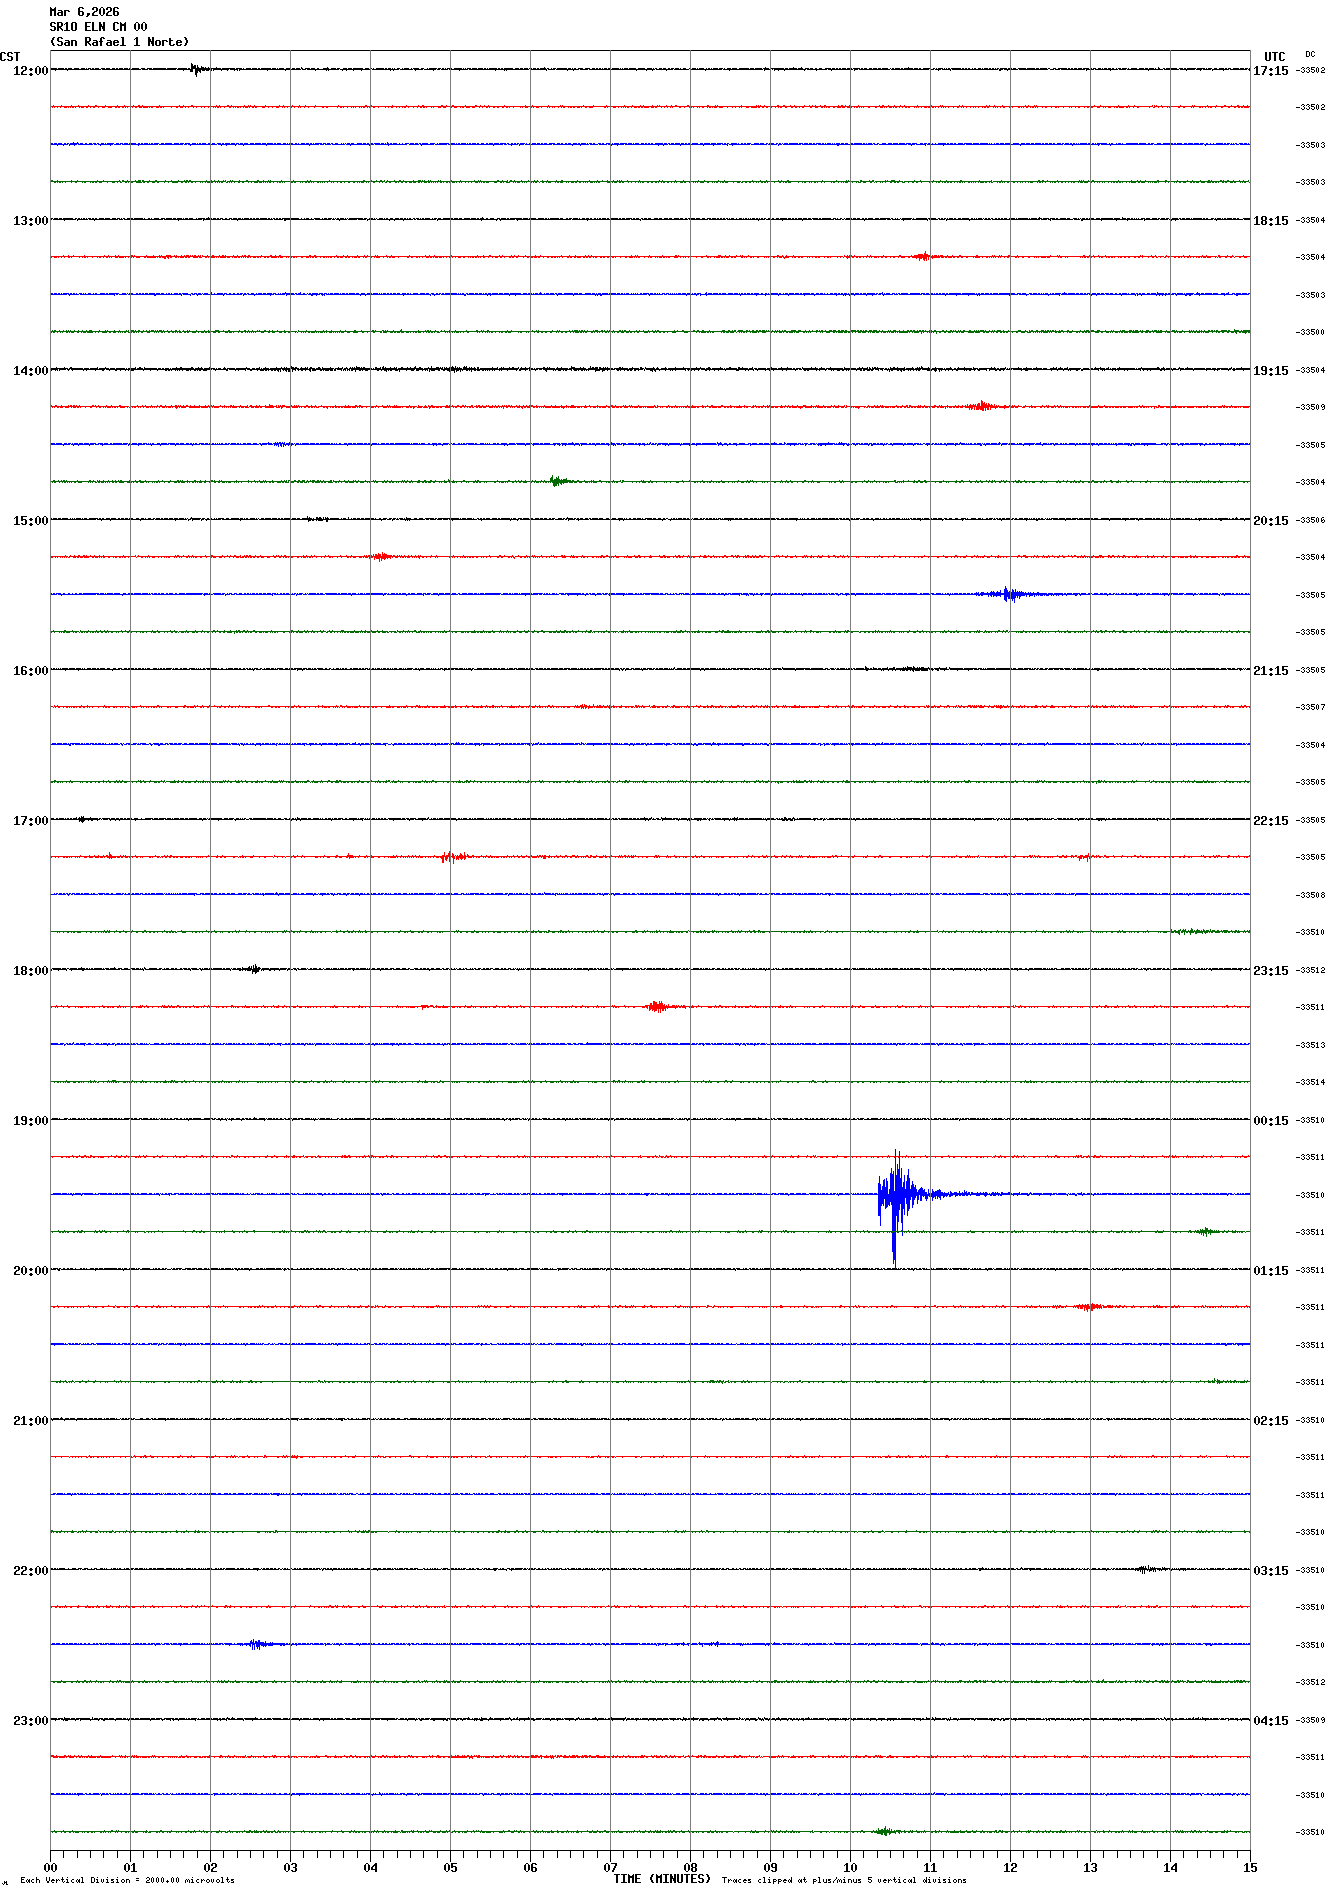Screen dimensions: 1330x1894
Task: Click the vertical division microvolts footer note
Action: click(x=127, y=1880)
